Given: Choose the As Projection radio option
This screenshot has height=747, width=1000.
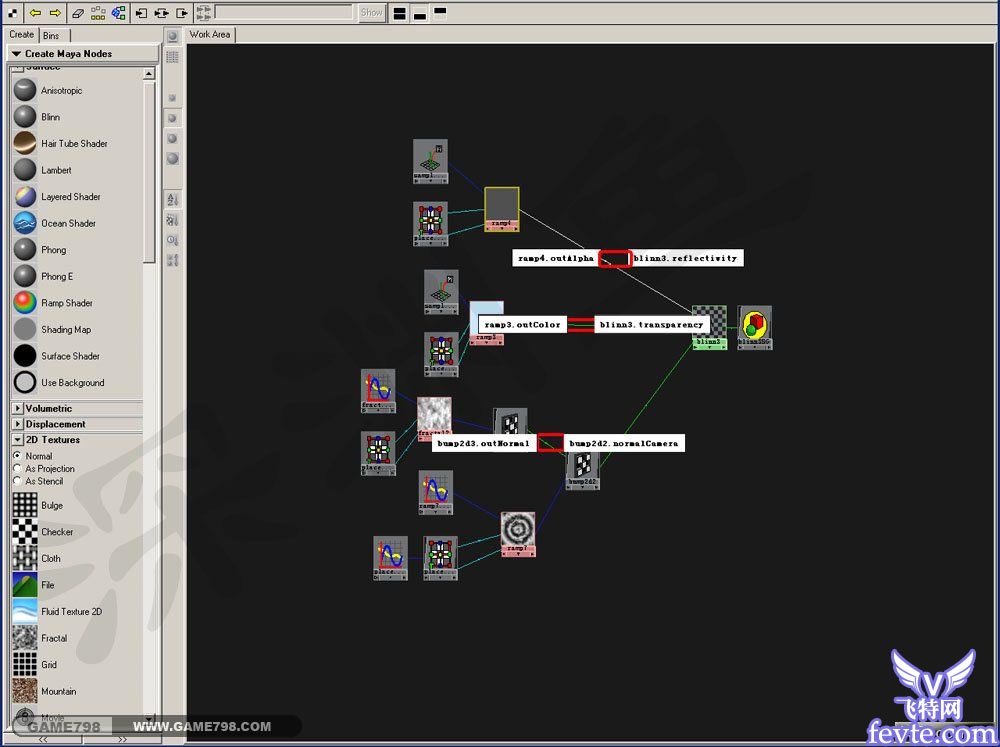Looking at the screenshot, I should [18, 469].
